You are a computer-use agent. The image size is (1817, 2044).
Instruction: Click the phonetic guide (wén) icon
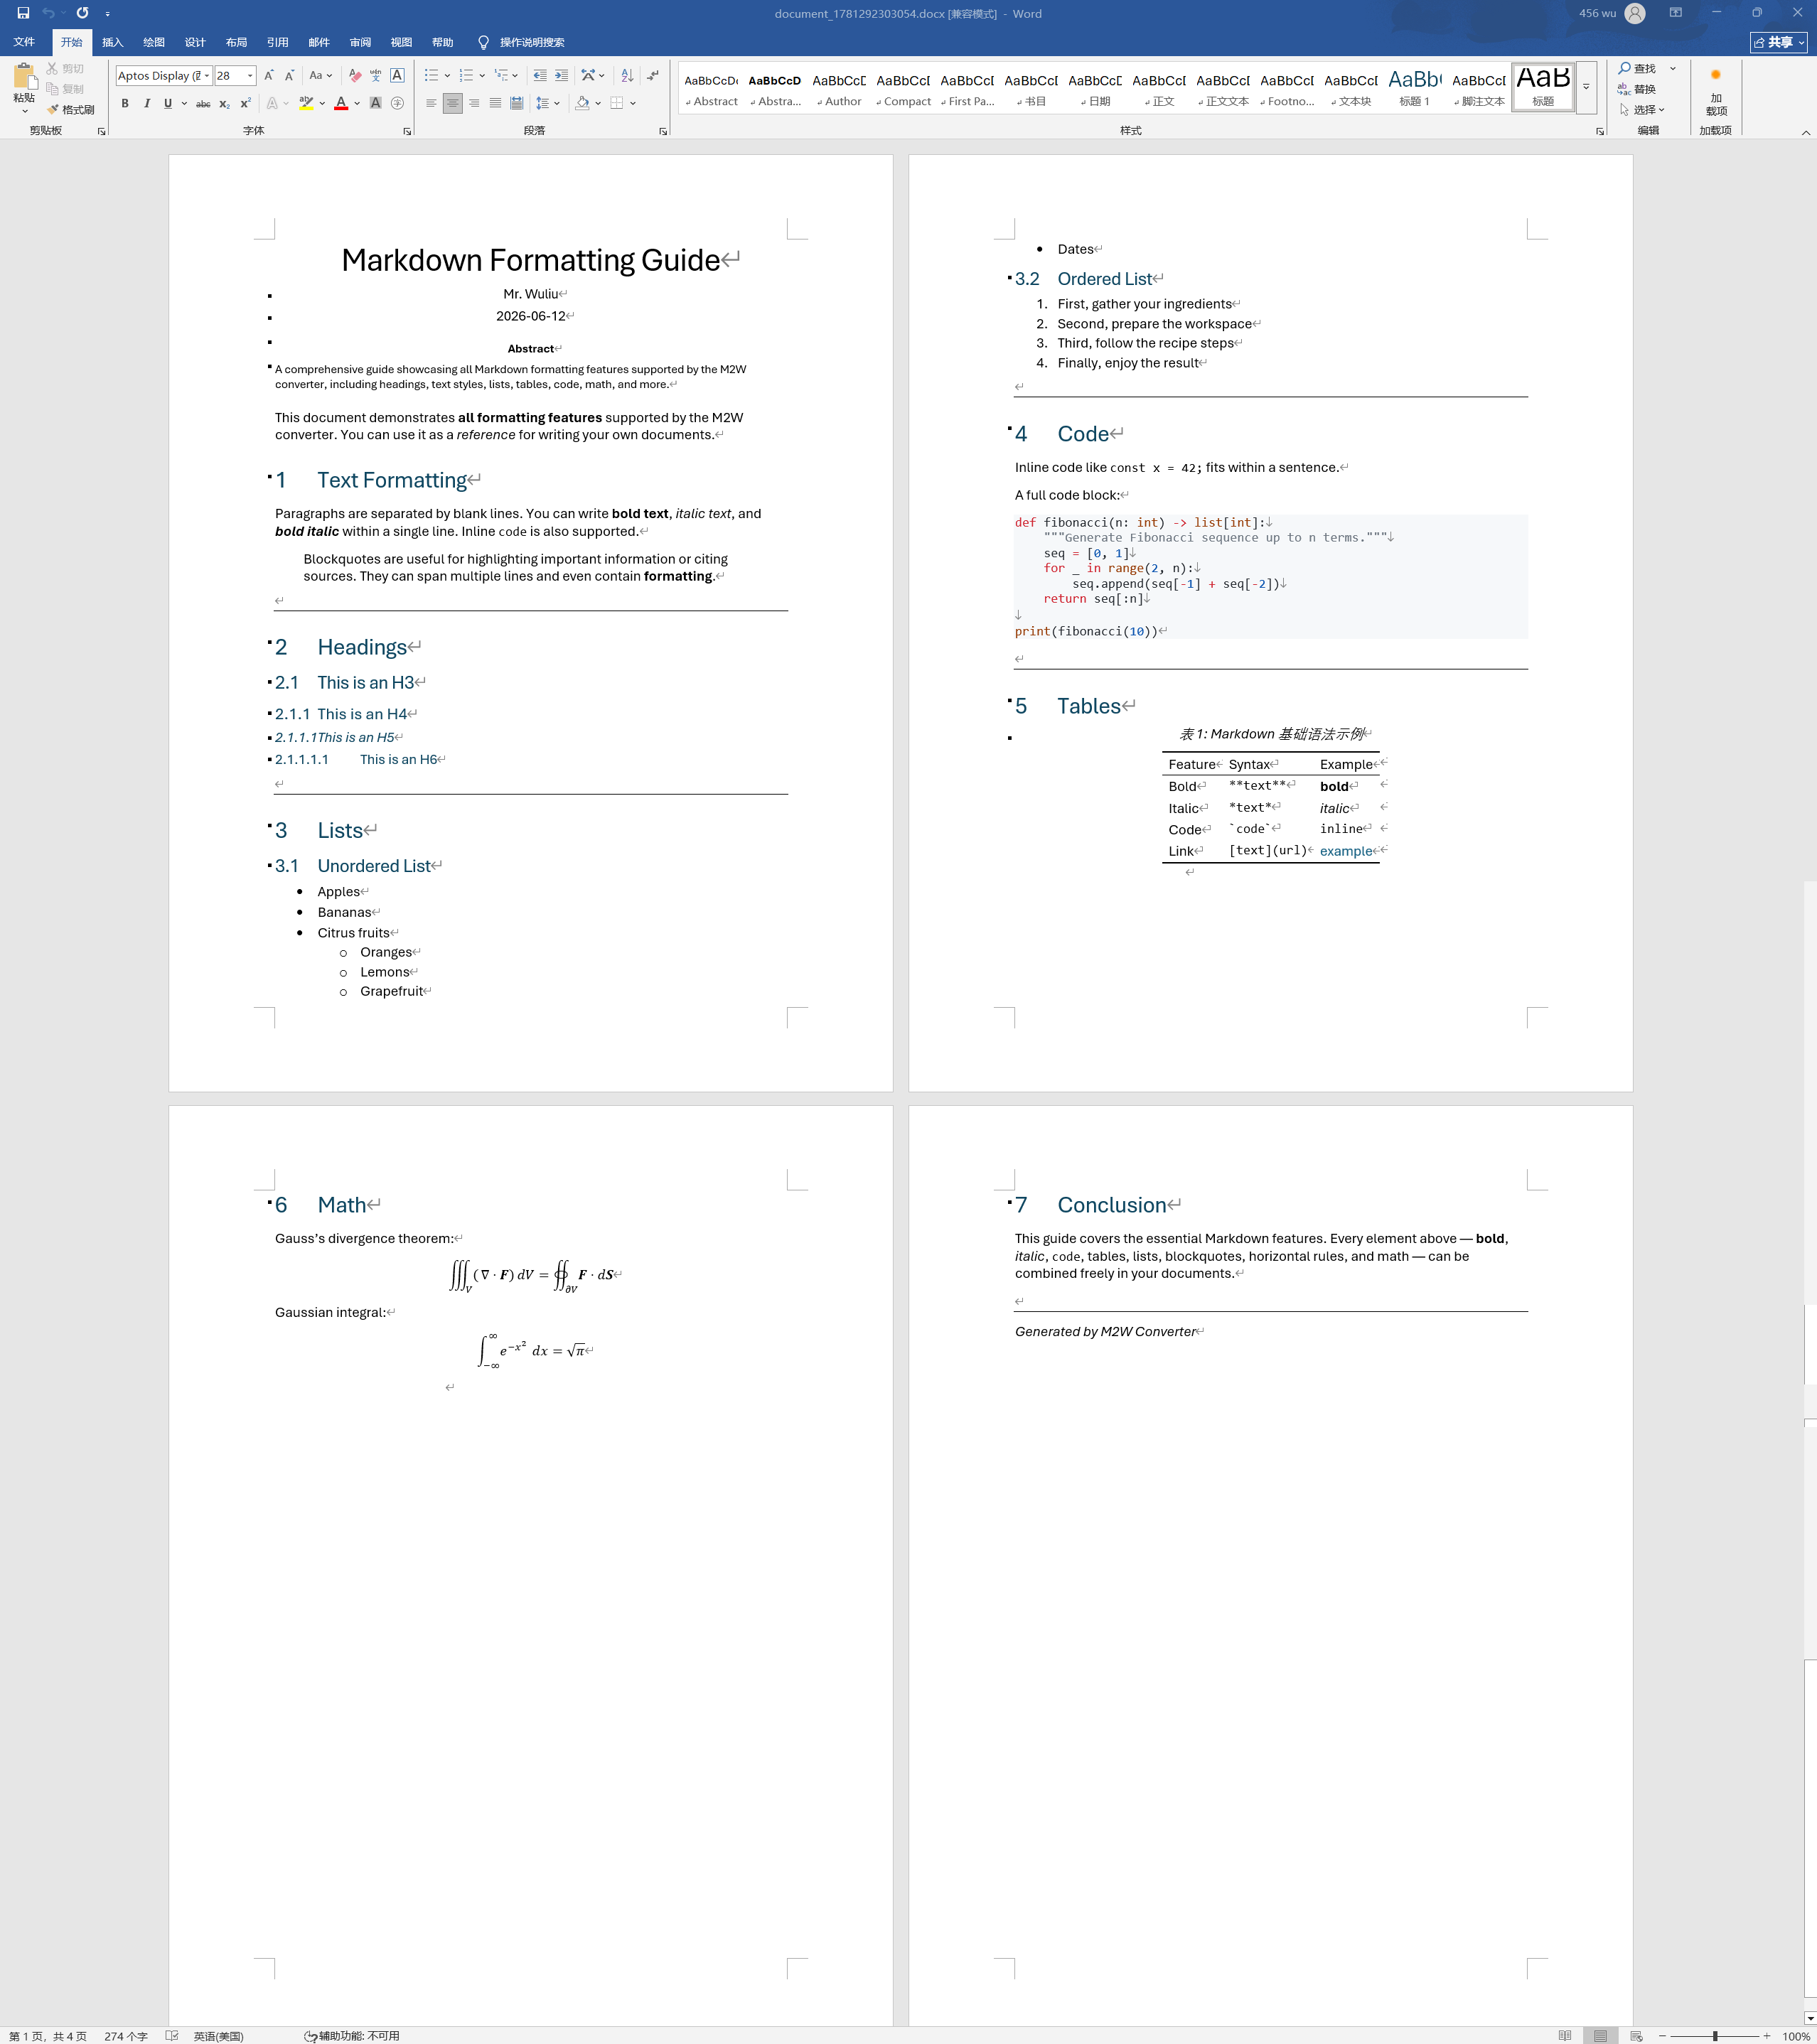click(x=375, y=76)
